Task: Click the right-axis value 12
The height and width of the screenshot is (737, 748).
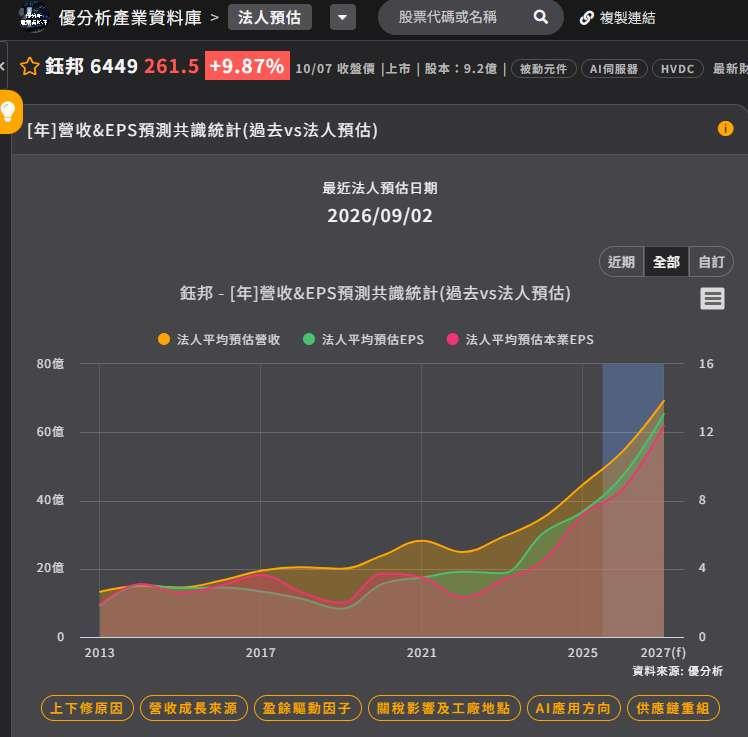Action: 706,432
